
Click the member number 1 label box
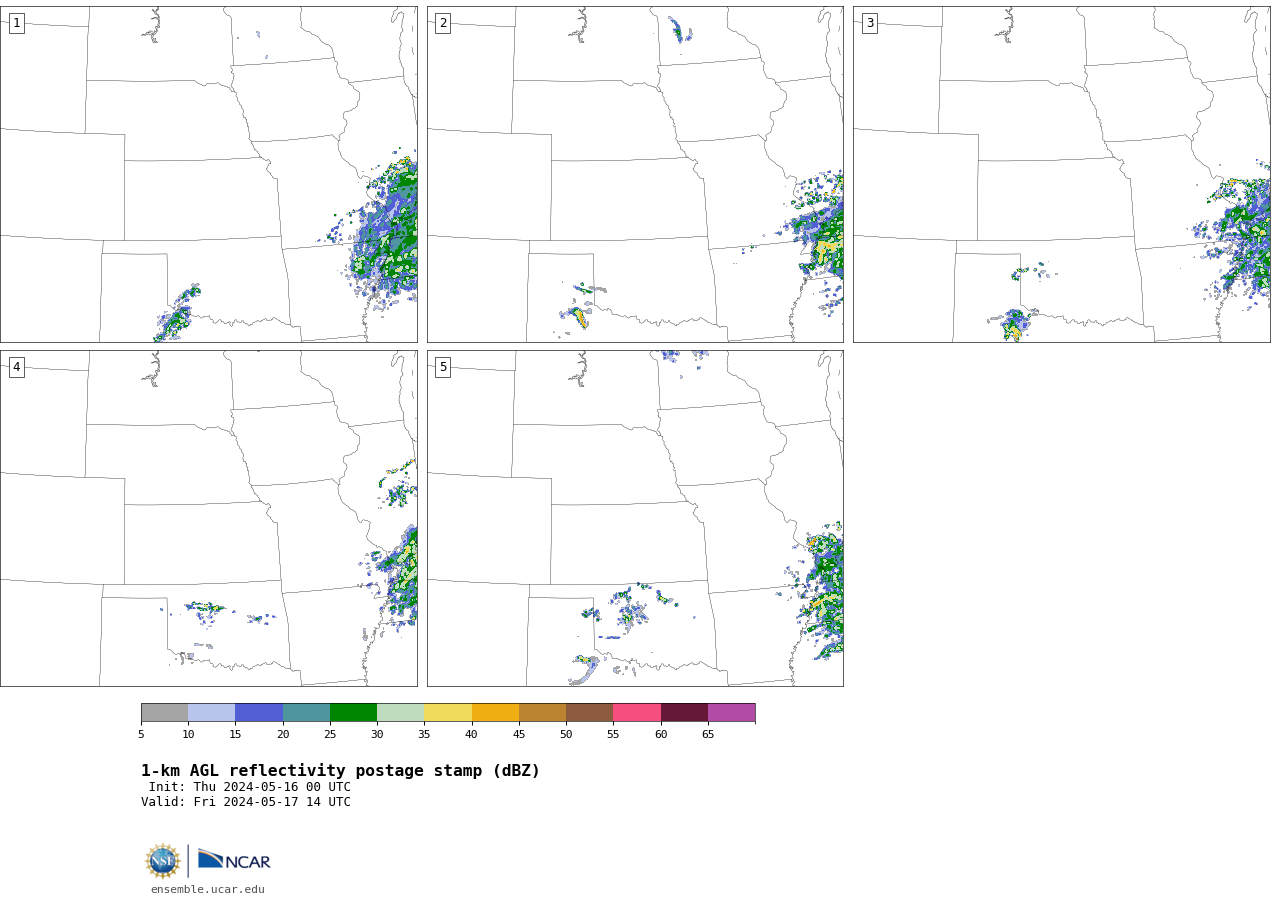coord(16,23)
